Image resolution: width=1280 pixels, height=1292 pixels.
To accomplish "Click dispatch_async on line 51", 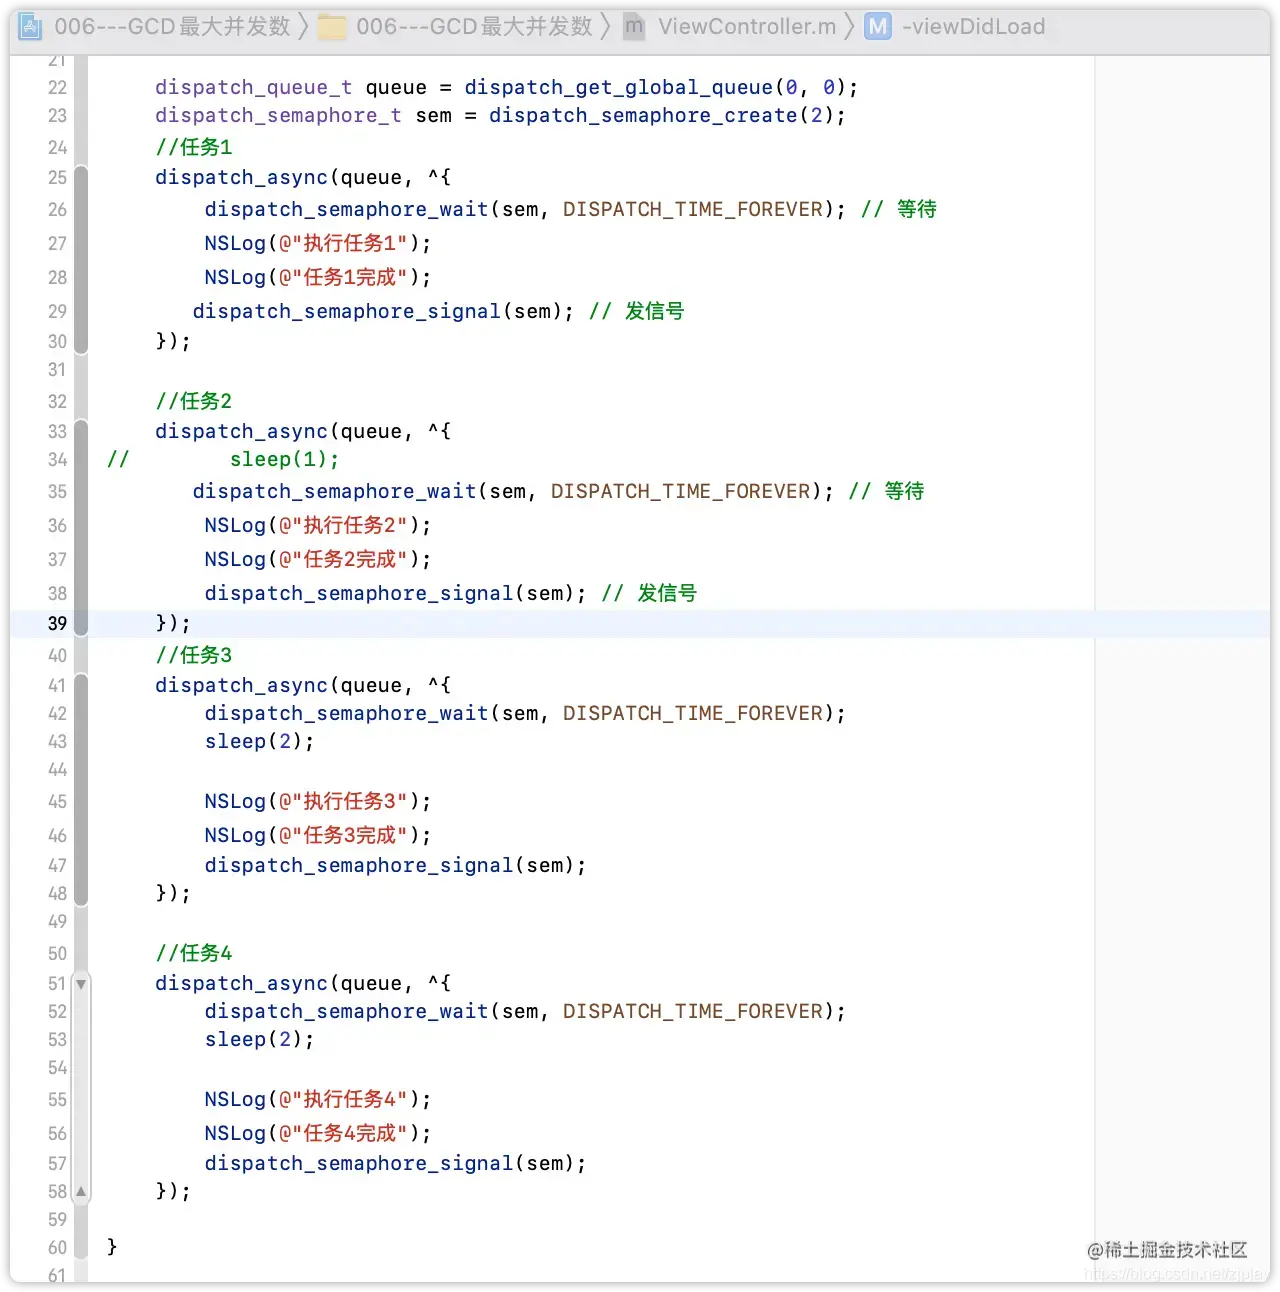I will pyautogui.click(x=241, y=984).
